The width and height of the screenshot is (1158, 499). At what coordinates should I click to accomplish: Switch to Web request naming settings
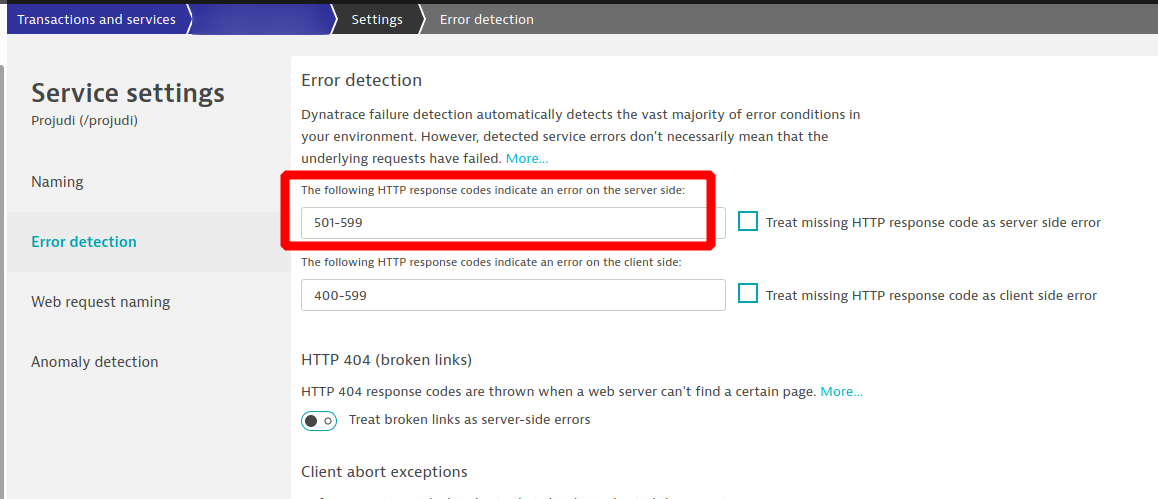coord(100,302)
